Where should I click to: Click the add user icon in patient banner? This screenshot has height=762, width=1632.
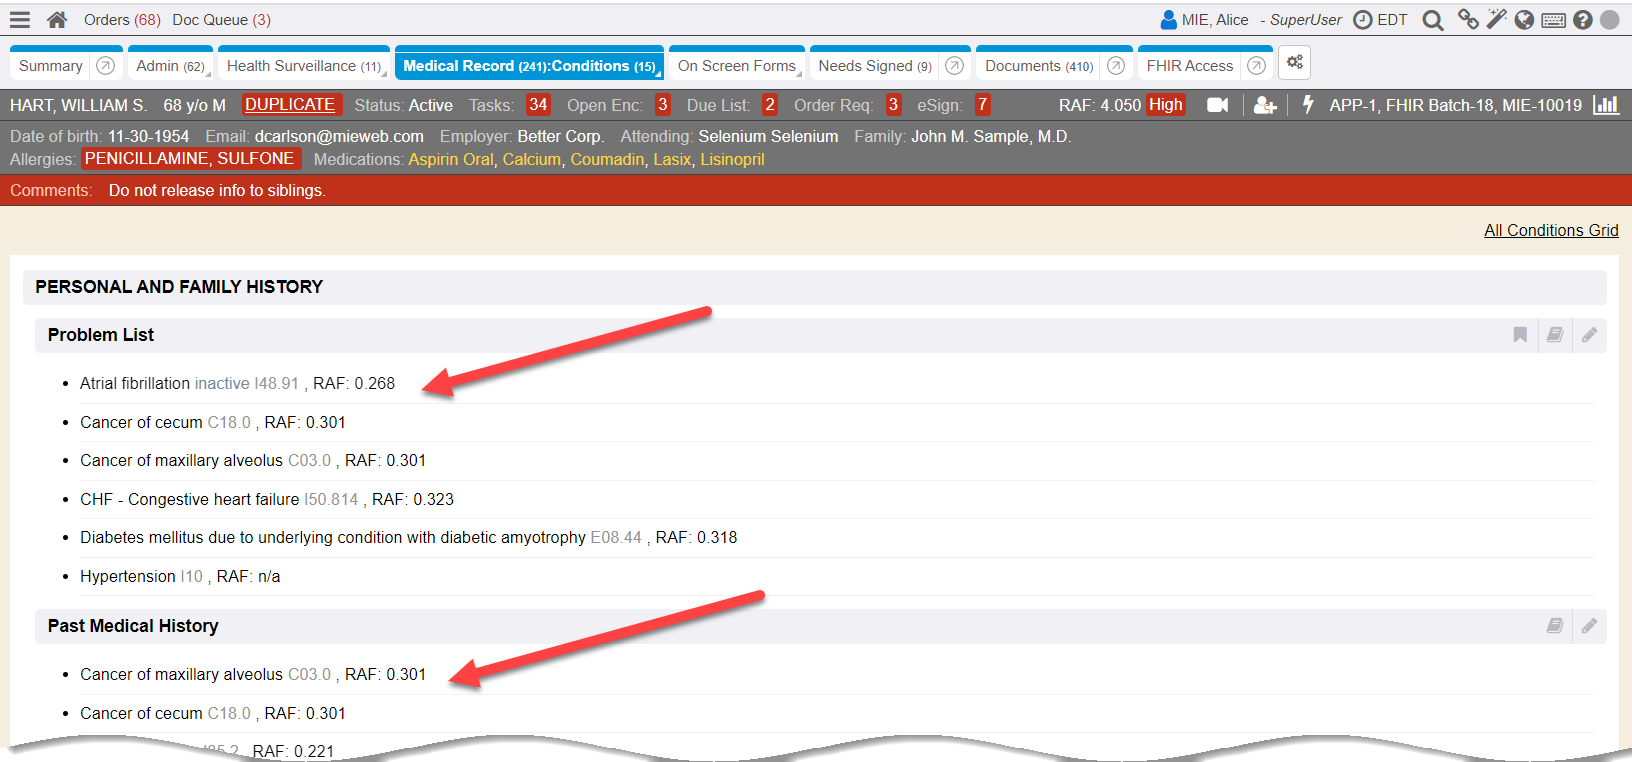point(1265,105)
